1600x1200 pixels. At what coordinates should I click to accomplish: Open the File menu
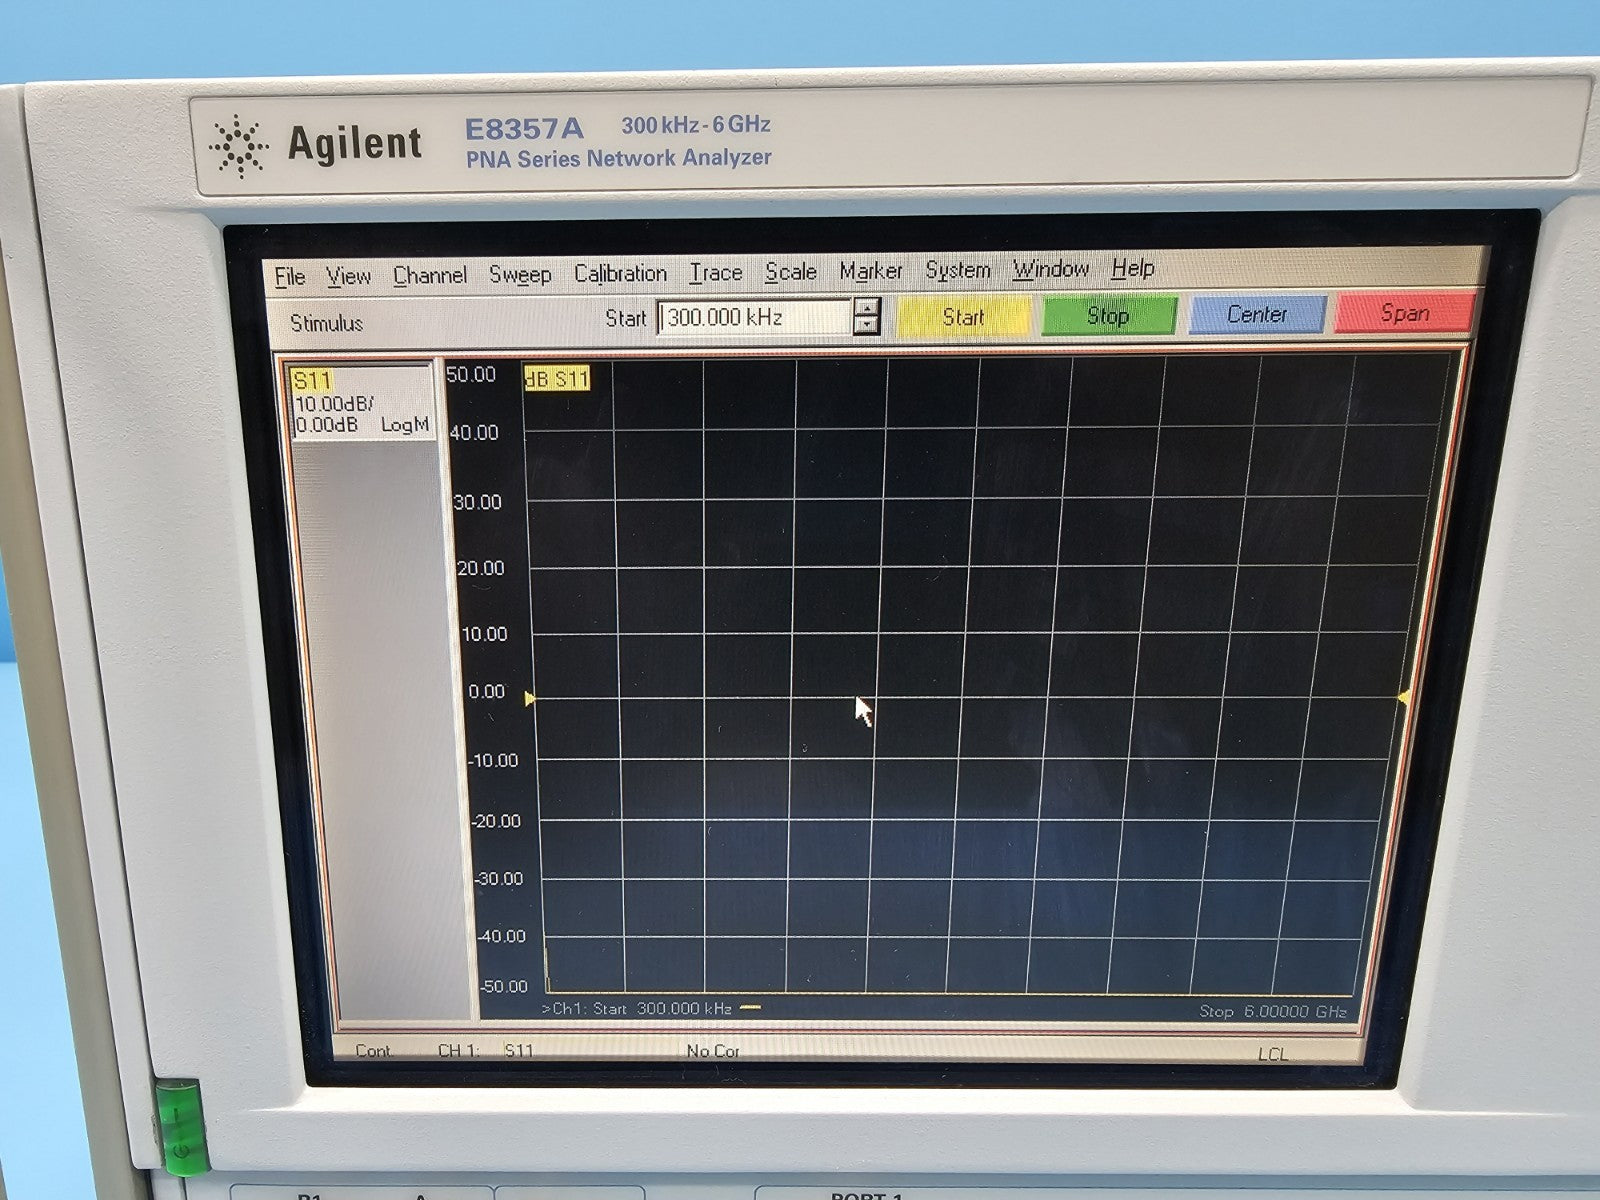[289, 276]
